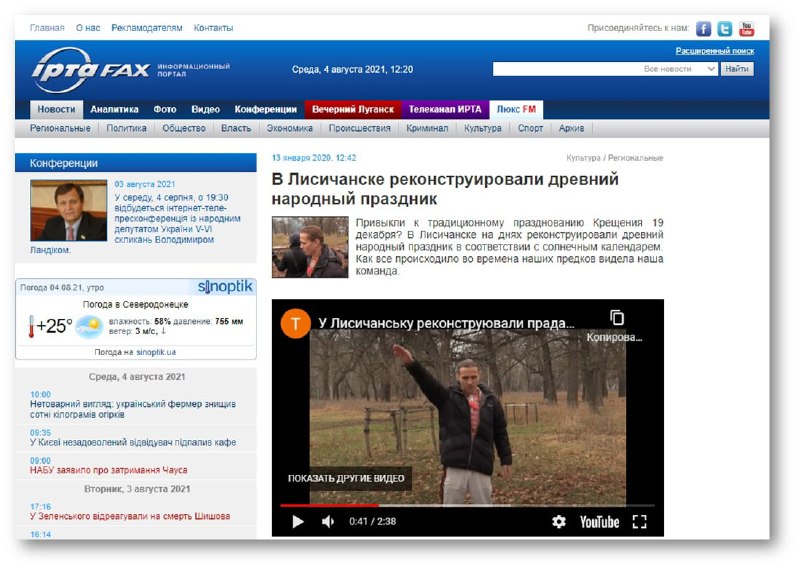Click the orange channel avatar T
This screenshot has height=570, width=800.
click(295, 324)
